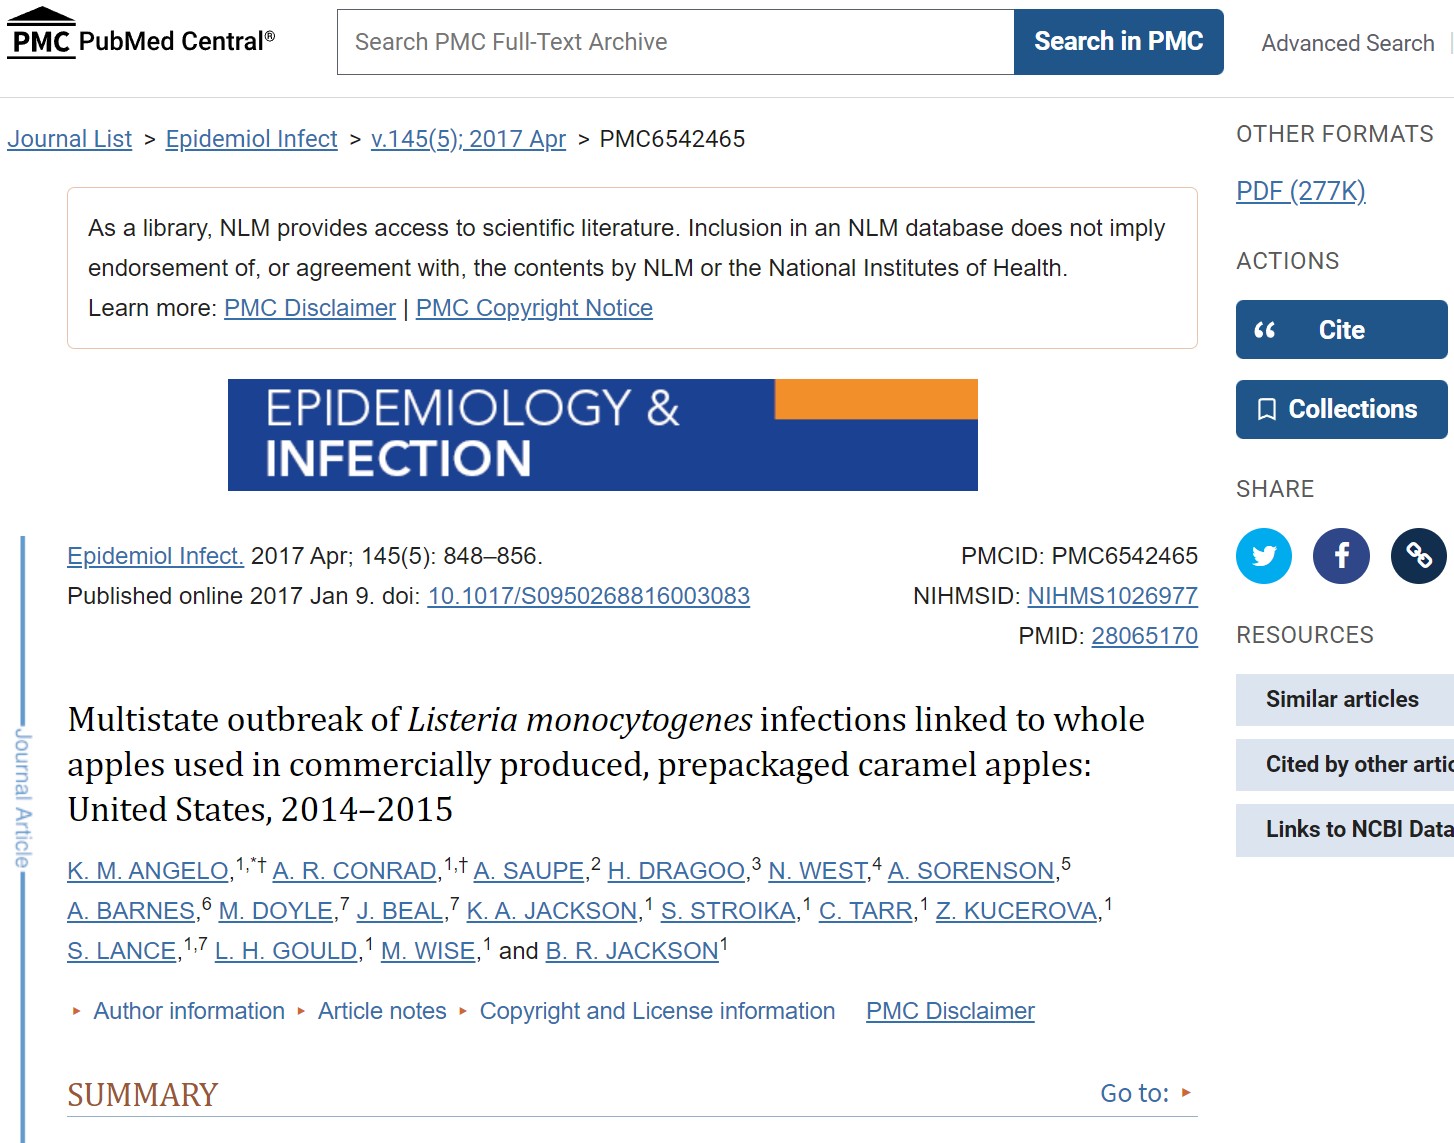This screenshot has width=1454, height=1143.
Task: Add article to Collections
Action: pyautogui.click(x=1341, y=409)
